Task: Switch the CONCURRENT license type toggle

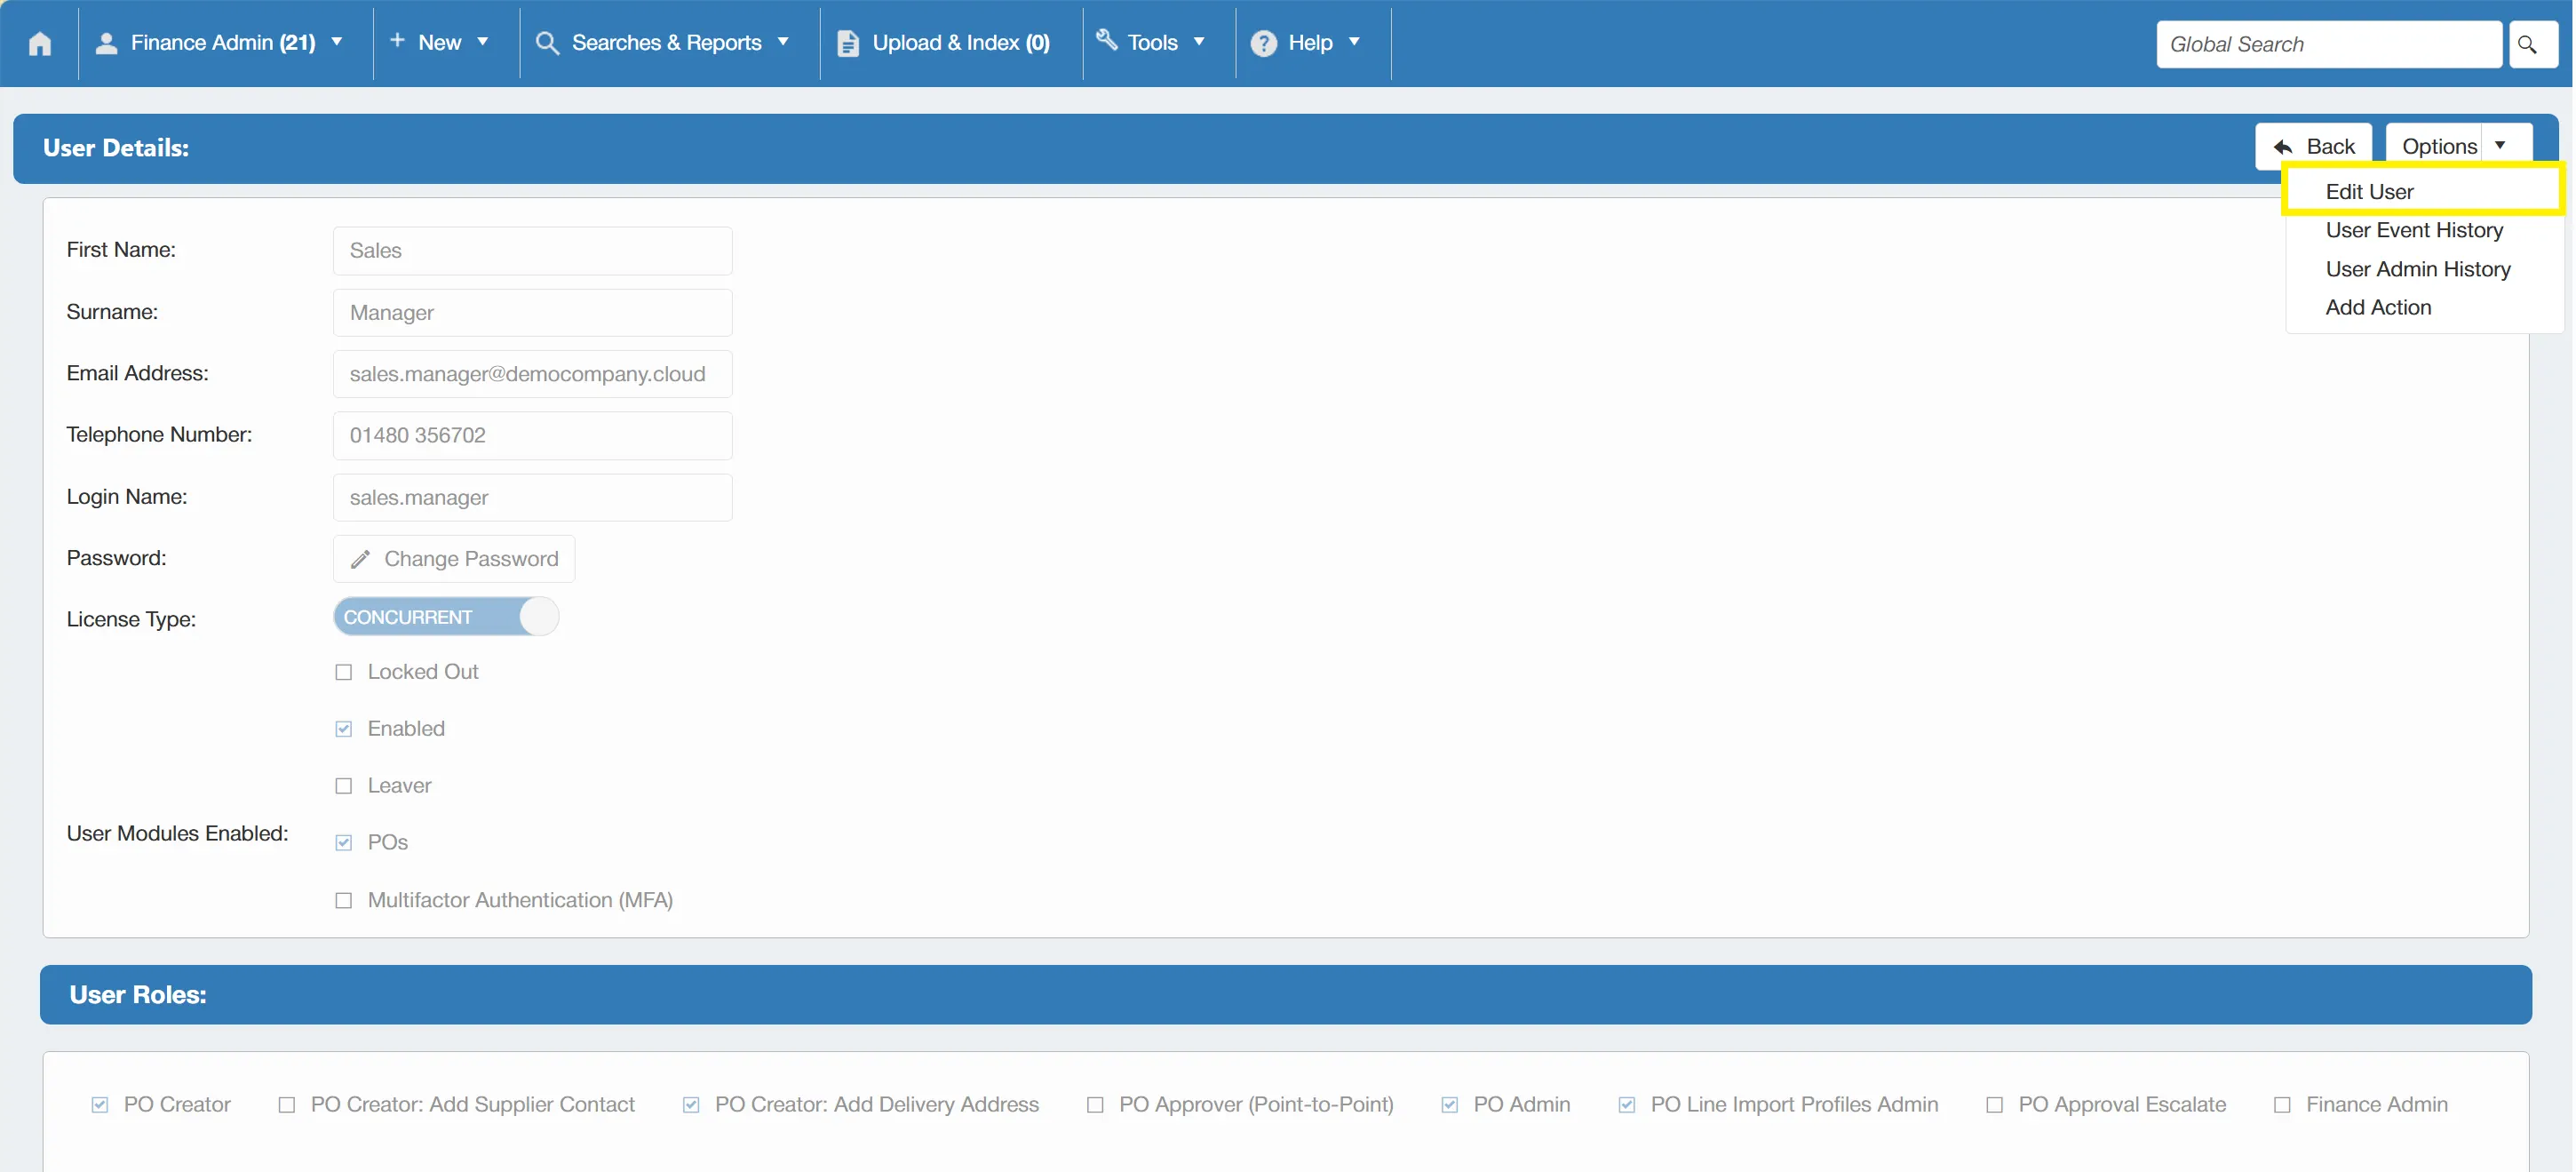Action: [x=446, y=617]
